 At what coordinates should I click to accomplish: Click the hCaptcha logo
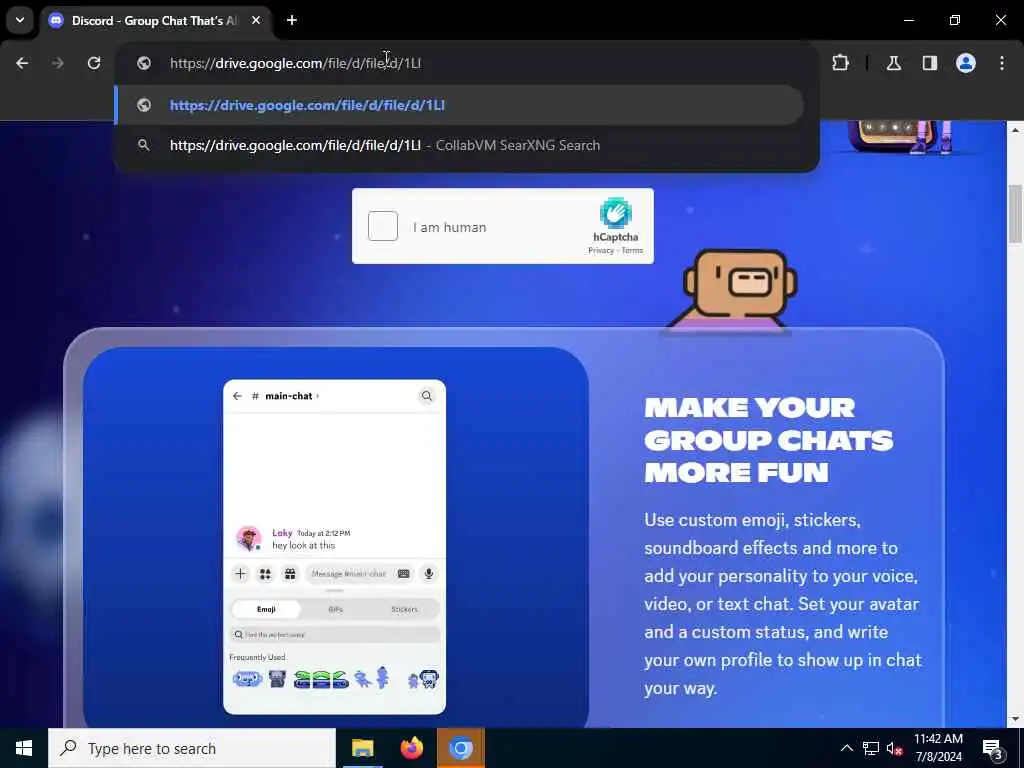tap(616, 214)
